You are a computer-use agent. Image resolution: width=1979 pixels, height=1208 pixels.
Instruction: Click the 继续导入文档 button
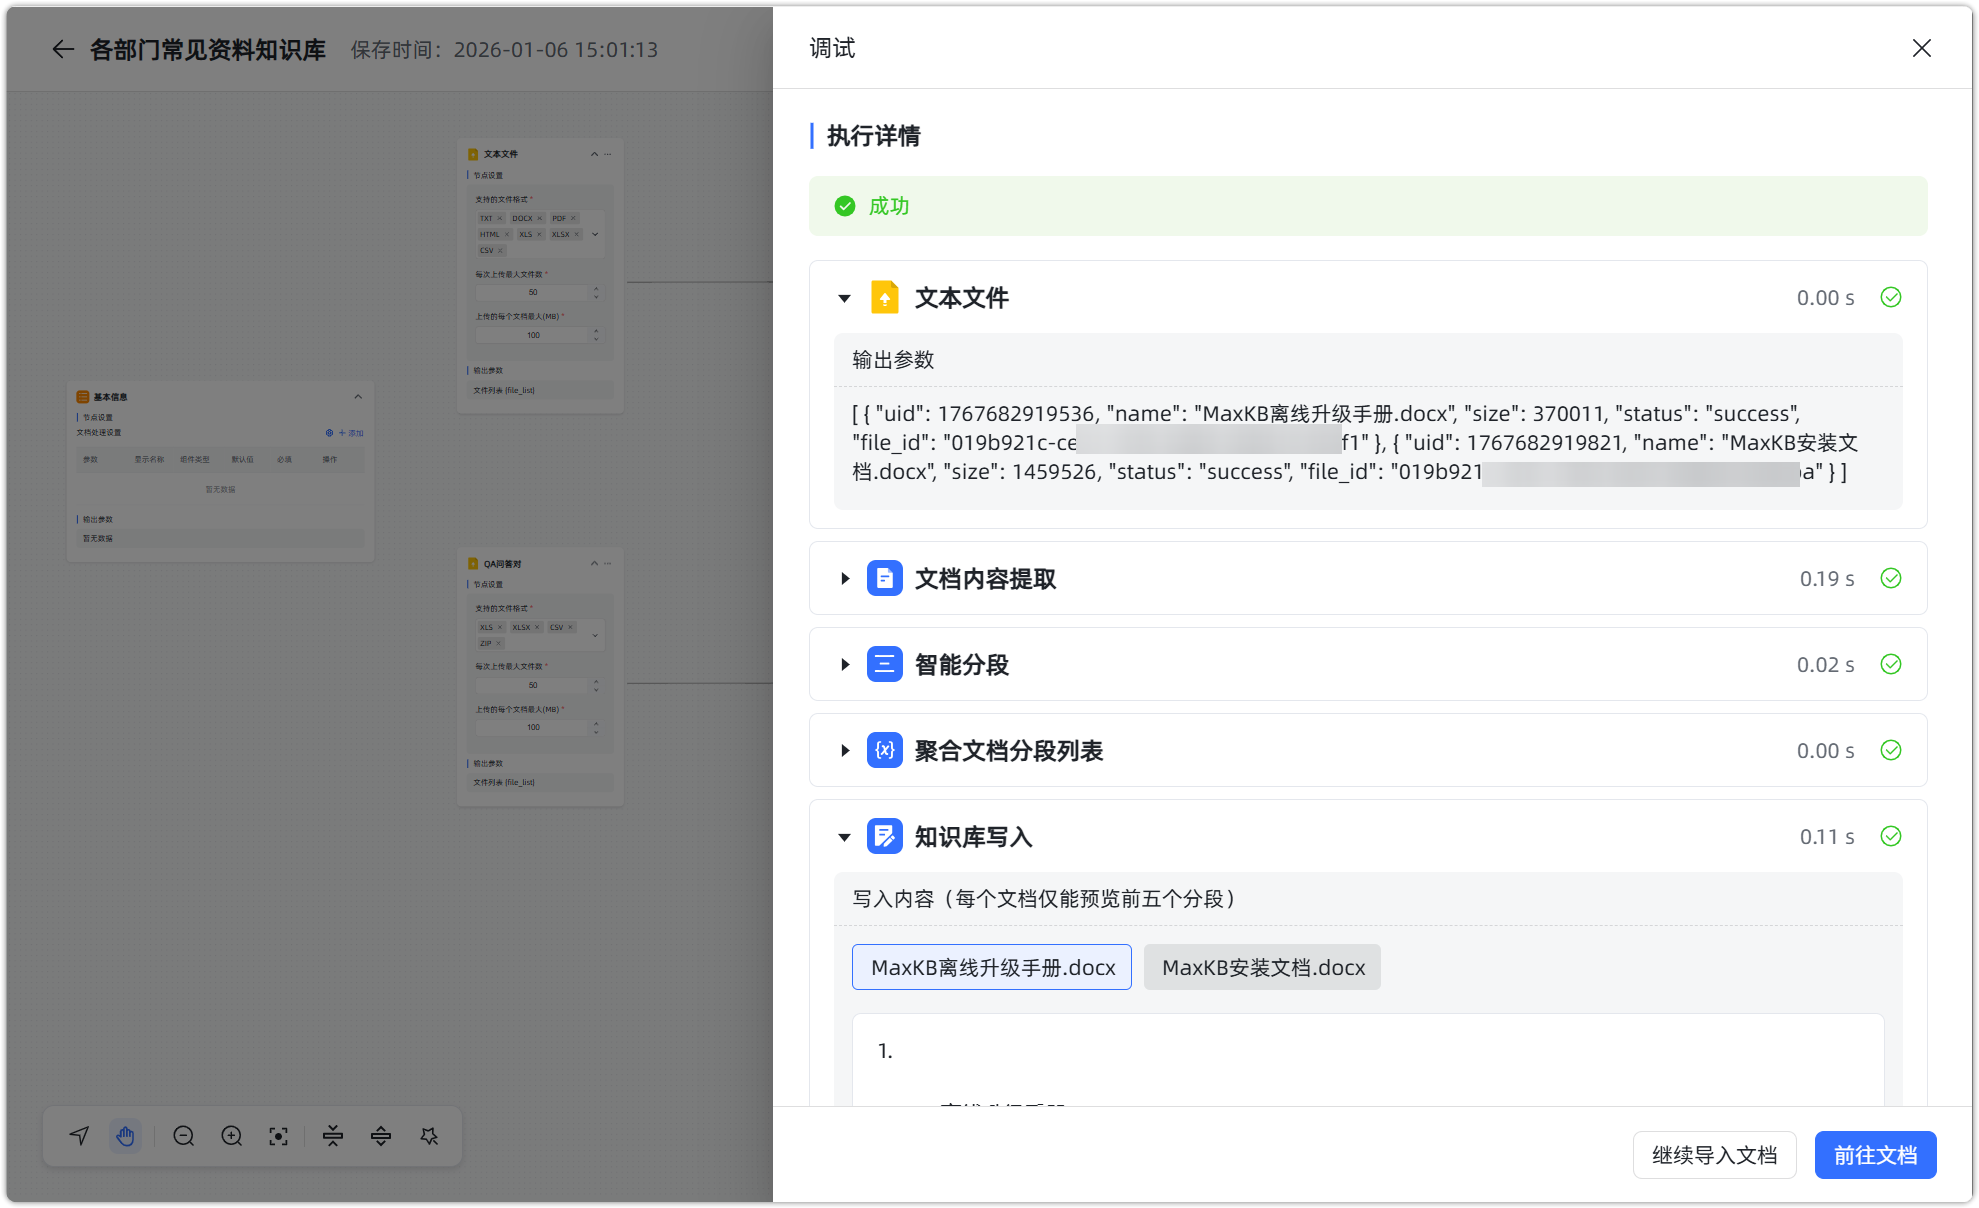click(1714, 1154)
